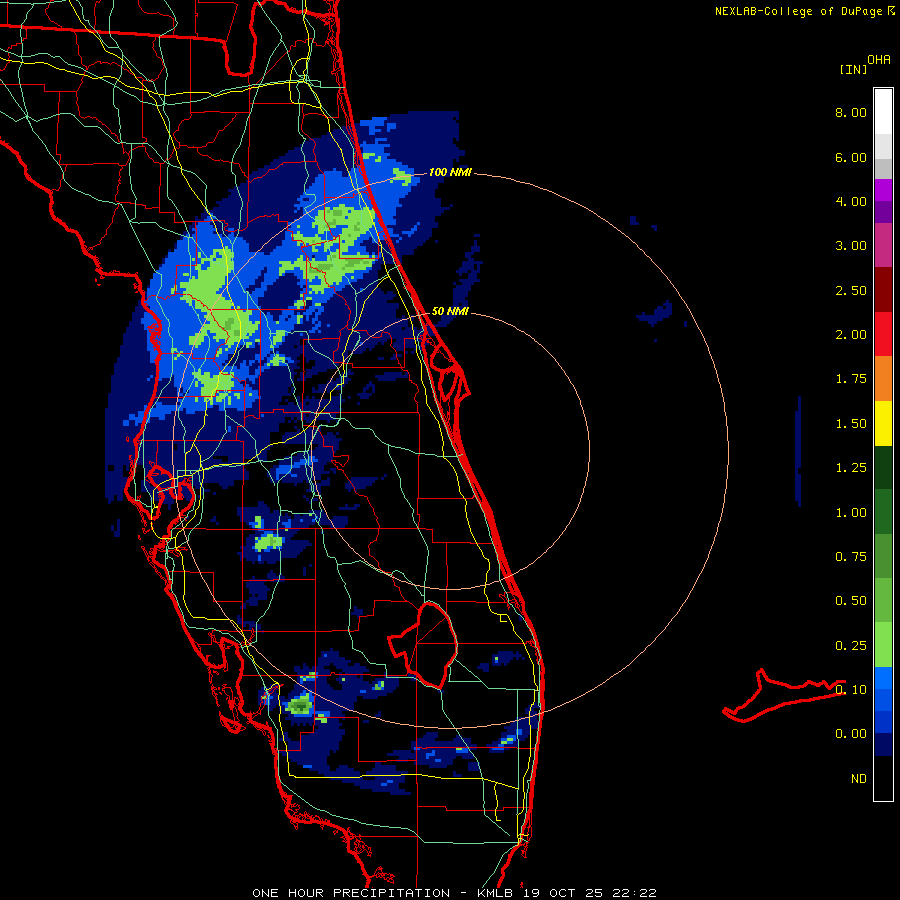Click the 1.00 legend value

tap(851, 513)
